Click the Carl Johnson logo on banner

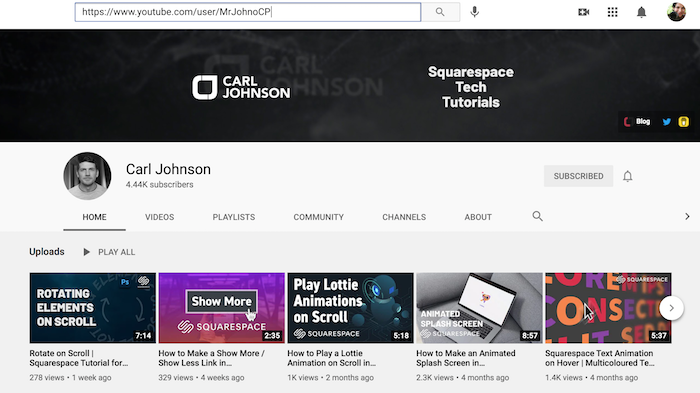pos(241,87)
